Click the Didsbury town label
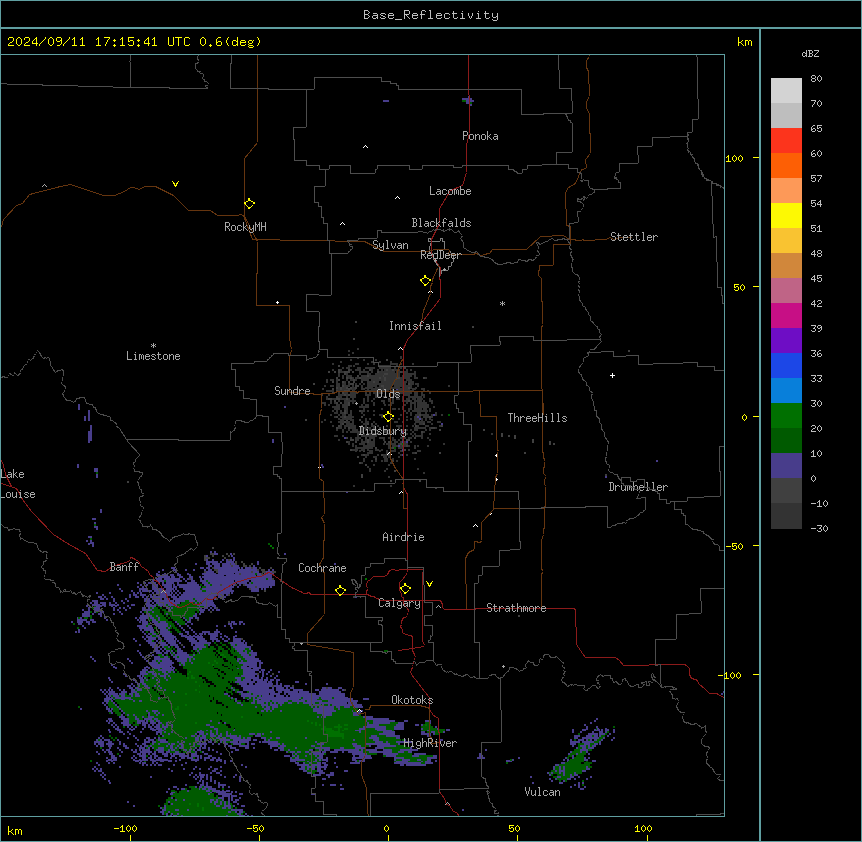Viewport: 862px width, 842px height. tap(383, 431)
